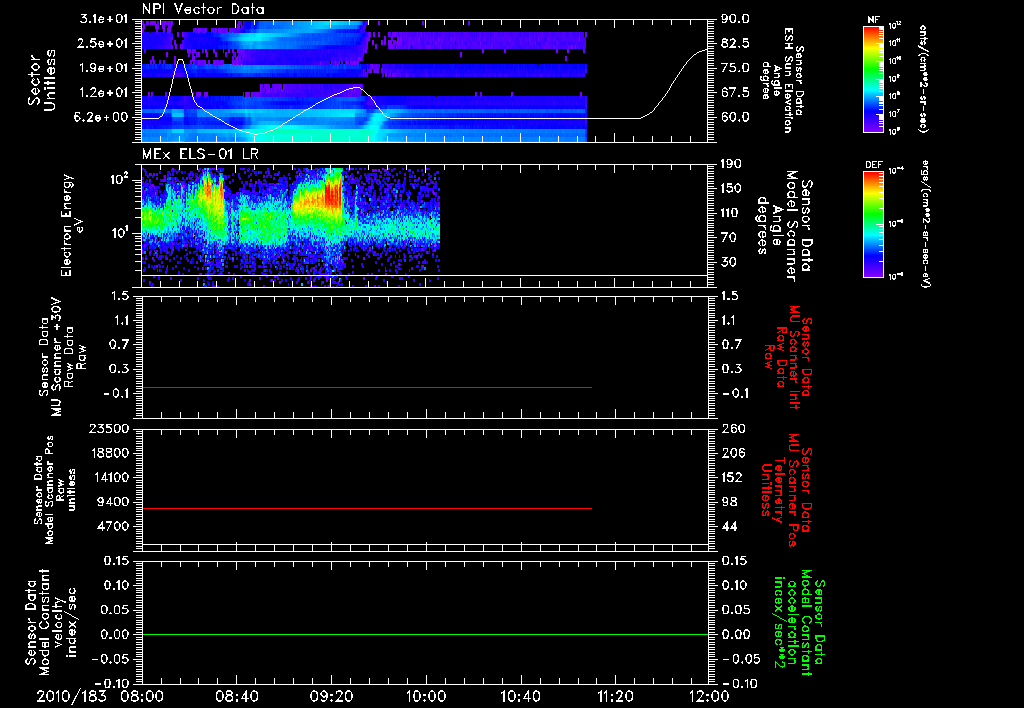Click the green constant velocity line
This screenshot has width=1024, height=708.
click(425, 634)
